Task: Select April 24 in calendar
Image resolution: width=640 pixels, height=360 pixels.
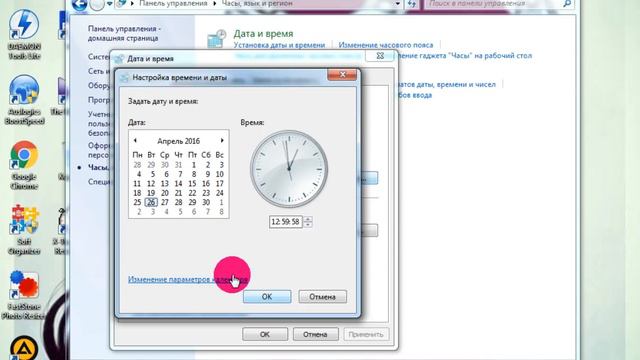Action: coord(220,193)
